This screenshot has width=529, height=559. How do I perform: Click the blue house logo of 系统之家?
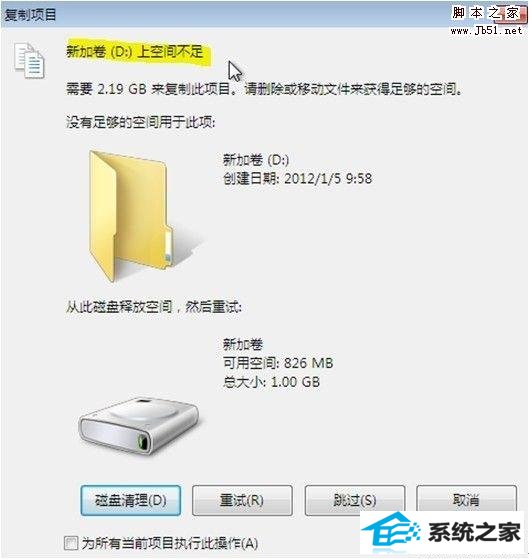point(391,532)
